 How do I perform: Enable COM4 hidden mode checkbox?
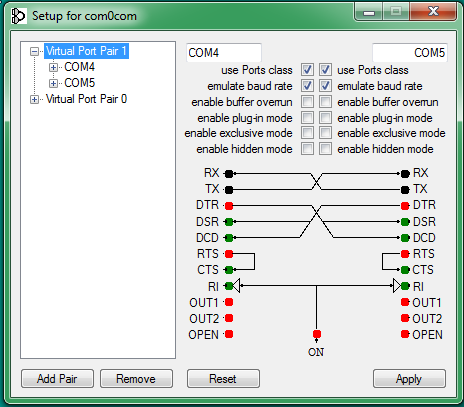[307, 149]
